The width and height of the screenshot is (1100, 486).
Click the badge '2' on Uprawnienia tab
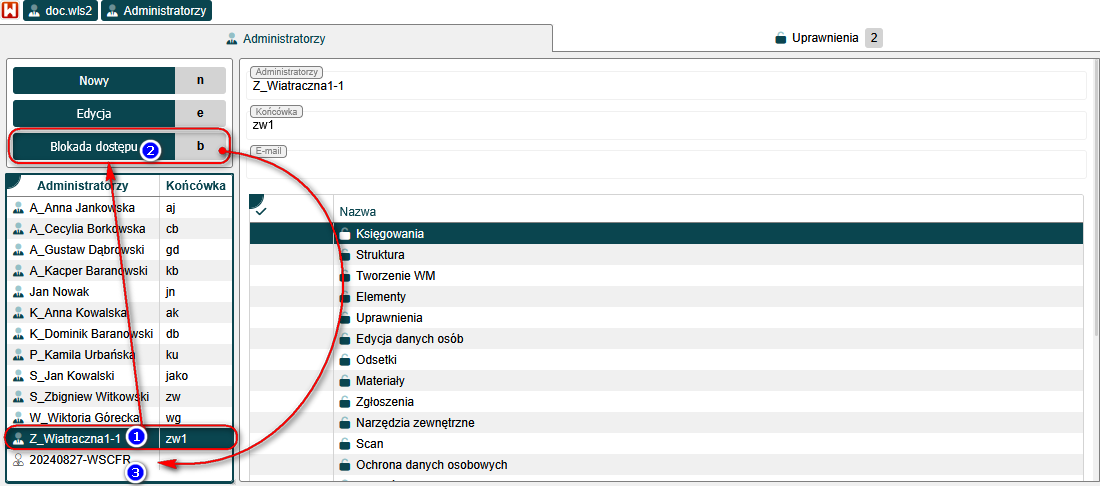pos(873,38)
